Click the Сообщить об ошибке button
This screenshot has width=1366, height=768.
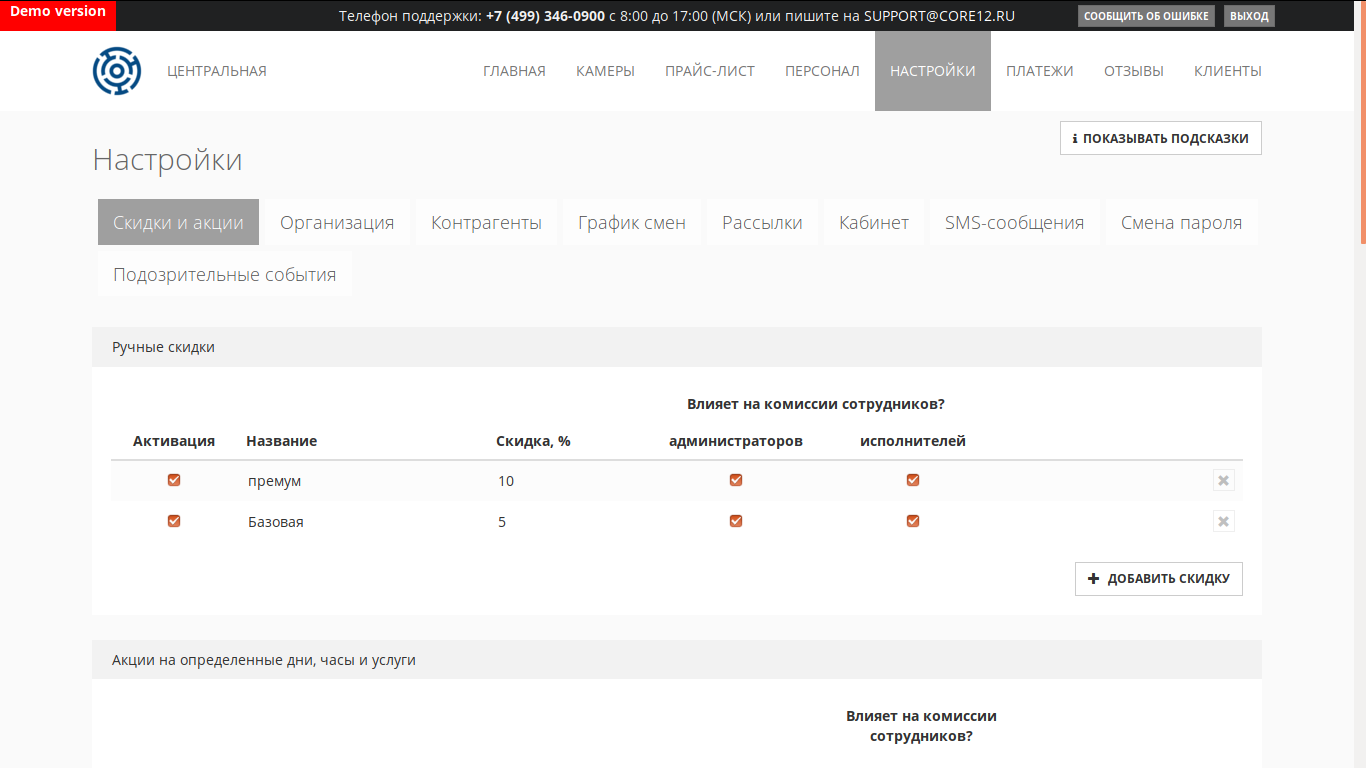1147,16
